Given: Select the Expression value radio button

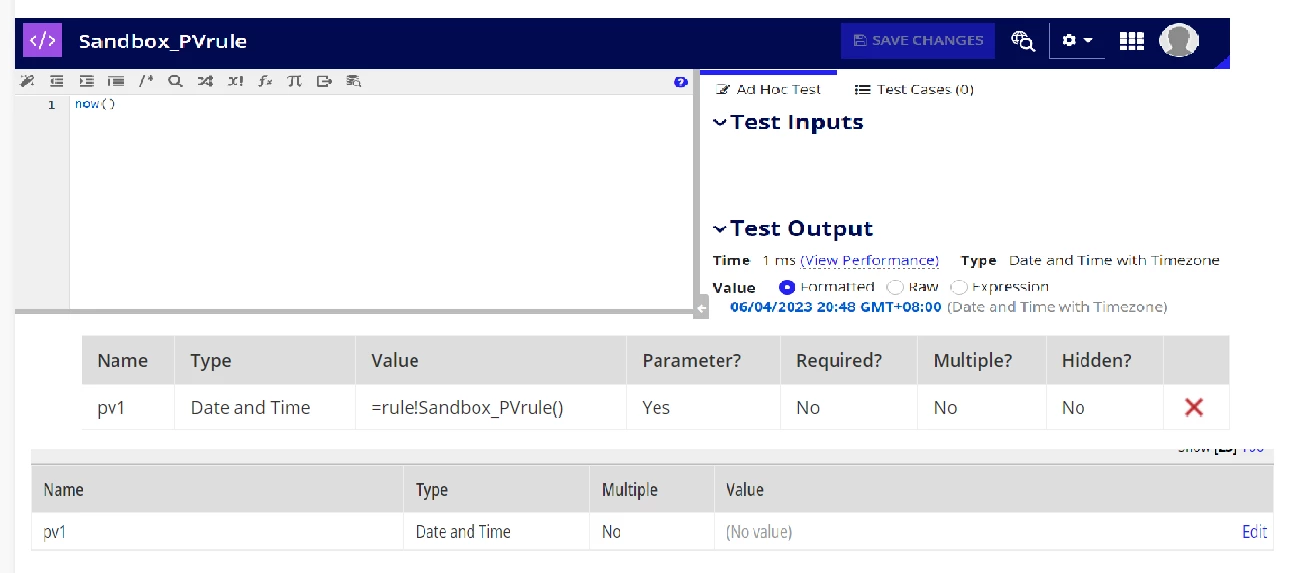Looking at the screenshot, I should click(958, 287).
